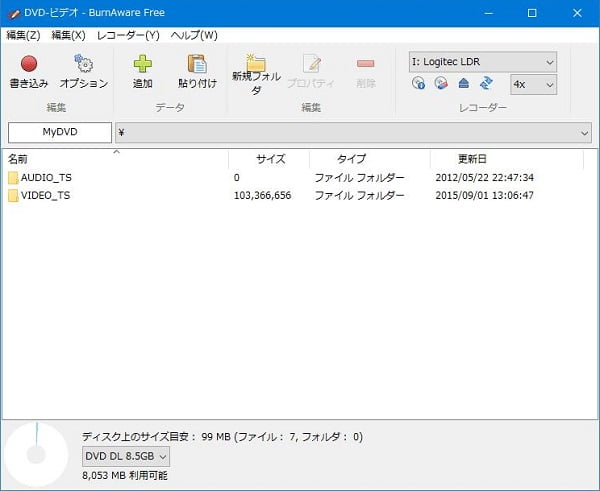Click the VIDEO_TS folder name
The image size is (600, 491).
pyautogui.click(x=46, y=196)
